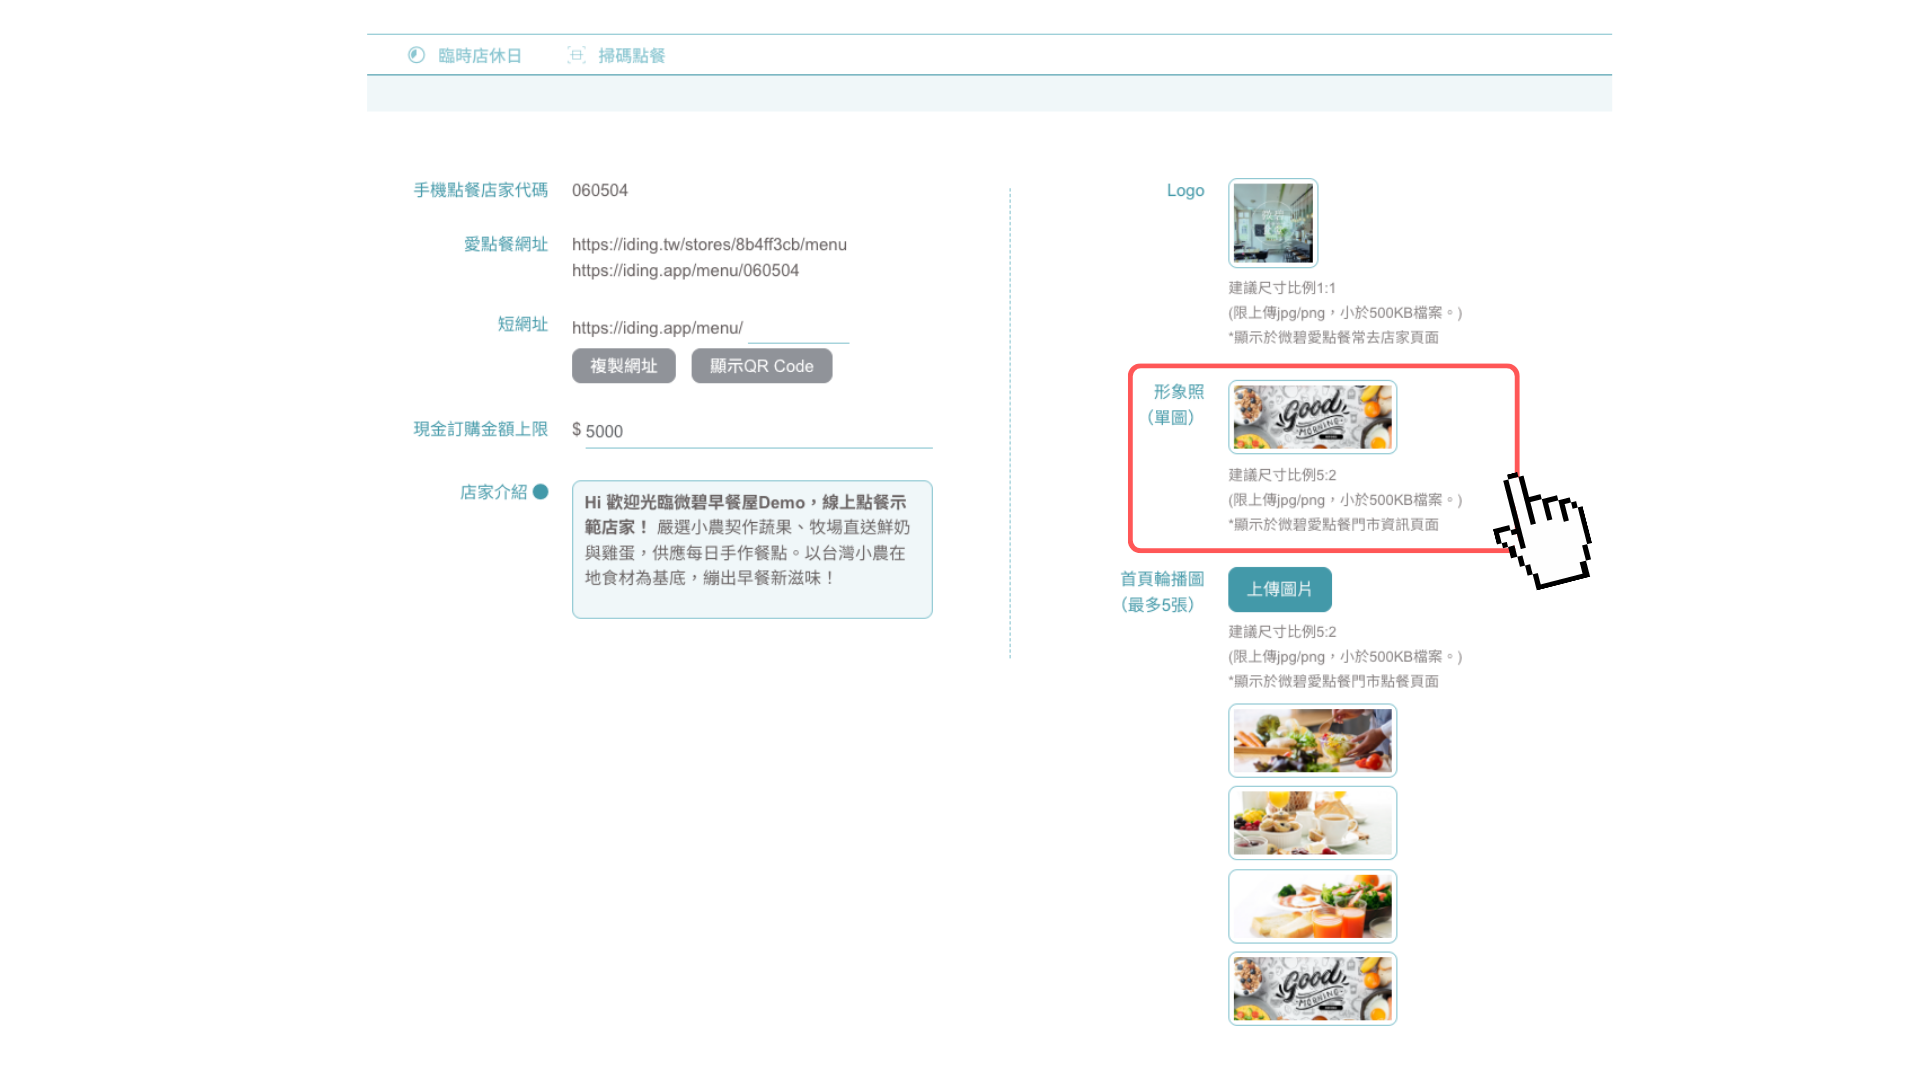Image resolution: width=1920 pixels, height=1080 pixels.
Task: Select the 形象照 Good Morning thumbnail
Action: 1313,417
